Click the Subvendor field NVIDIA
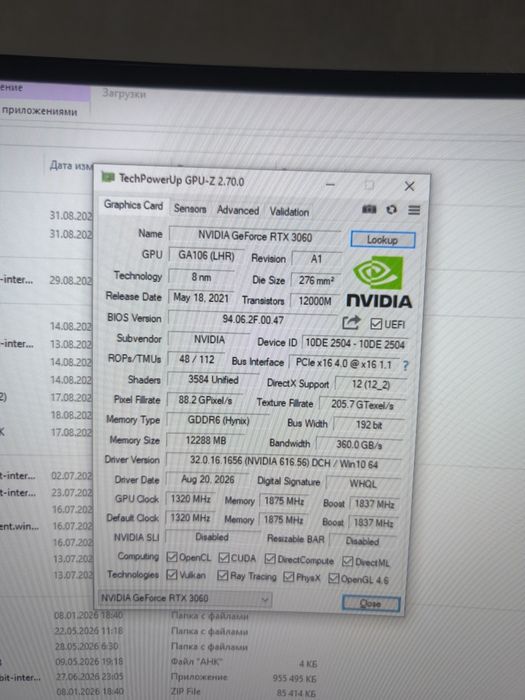Screen dimensions: 525x700 click(208, 340)
